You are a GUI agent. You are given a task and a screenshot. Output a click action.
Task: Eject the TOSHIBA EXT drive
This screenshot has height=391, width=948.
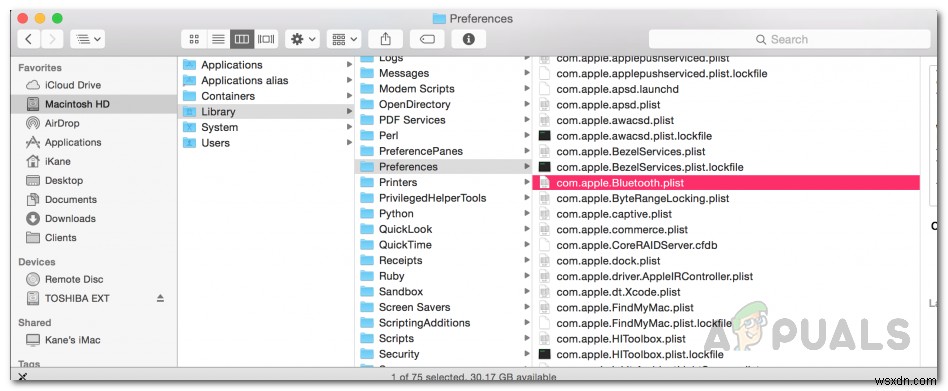(160, 298)
